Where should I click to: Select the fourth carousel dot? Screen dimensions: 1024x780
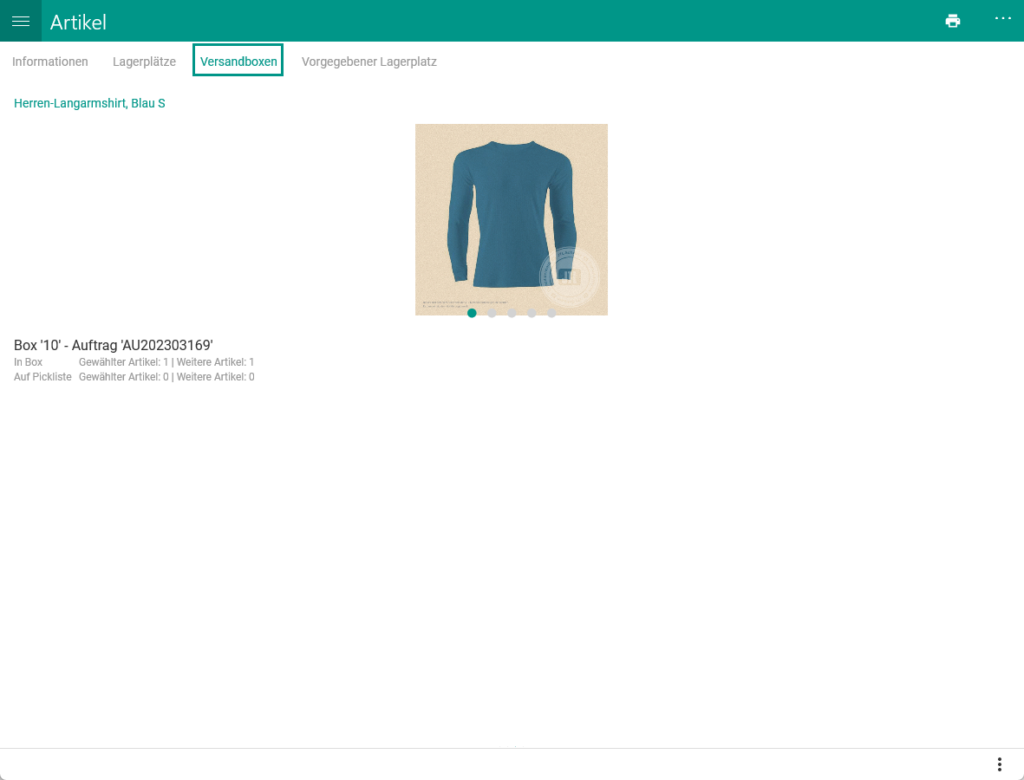coord(532,313)
